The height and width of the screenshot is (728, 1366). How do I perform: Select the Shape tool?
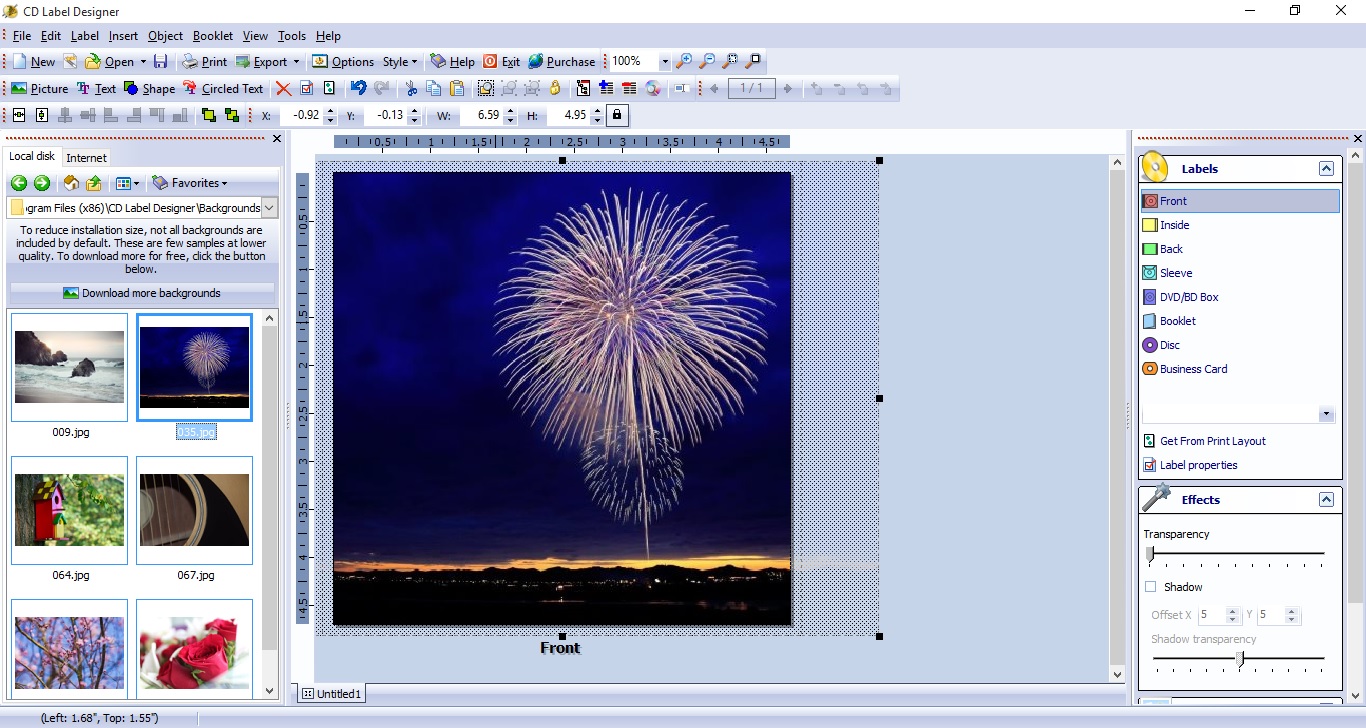point(150,88)
